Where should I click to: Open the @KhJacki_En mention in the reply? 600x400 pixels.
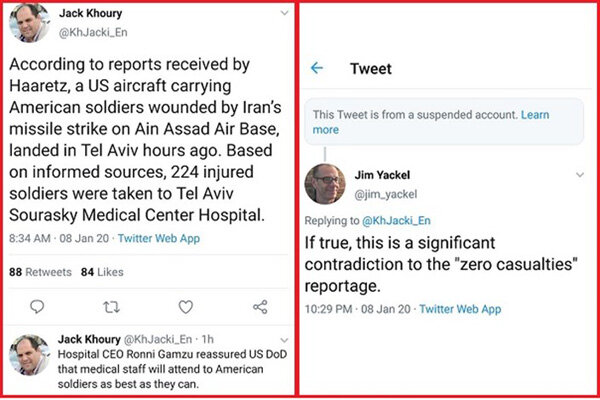tap(396, 220)
